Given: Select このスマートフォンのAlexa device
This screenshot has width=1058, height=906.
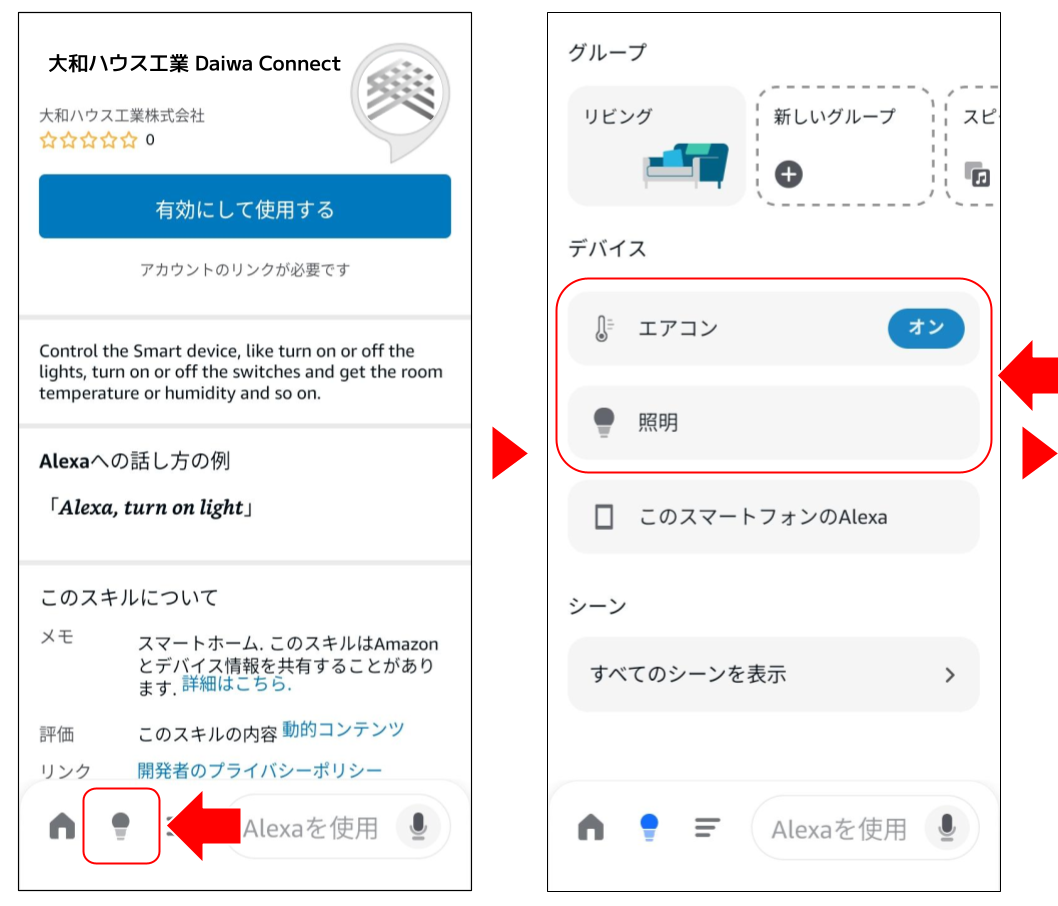Looking at the screenshot, I should [x=773, y=517].
